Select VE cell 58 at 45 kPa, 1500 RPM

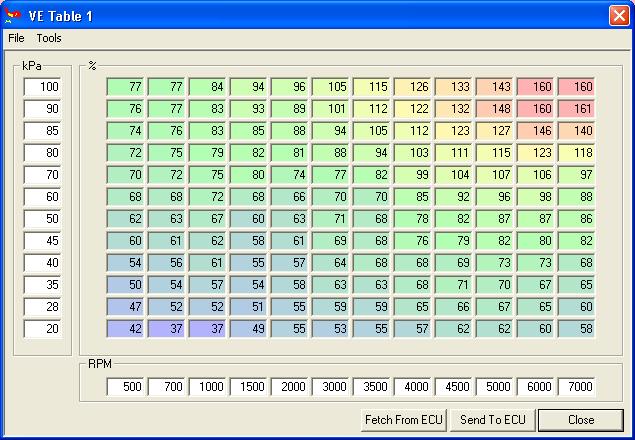pyautogui.click(x=248, y=241)
